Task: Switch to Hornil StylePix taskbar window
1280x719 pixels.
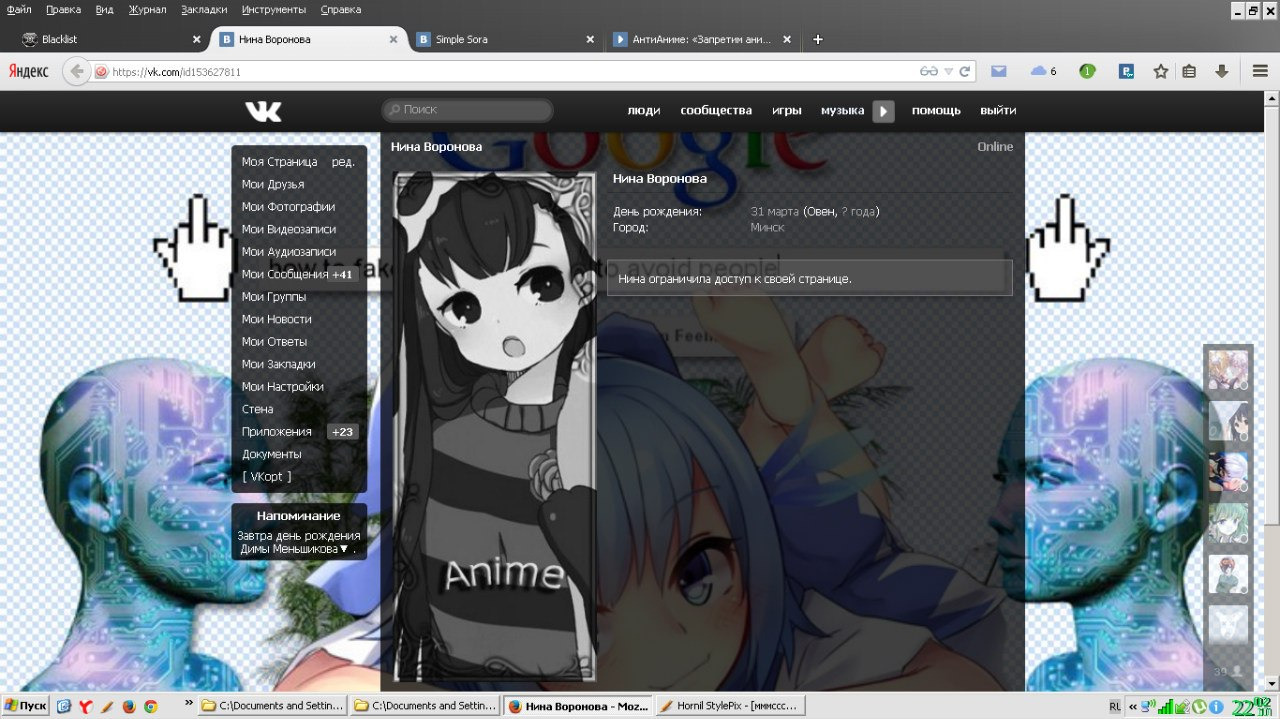Action: click(x=730, y=706)
